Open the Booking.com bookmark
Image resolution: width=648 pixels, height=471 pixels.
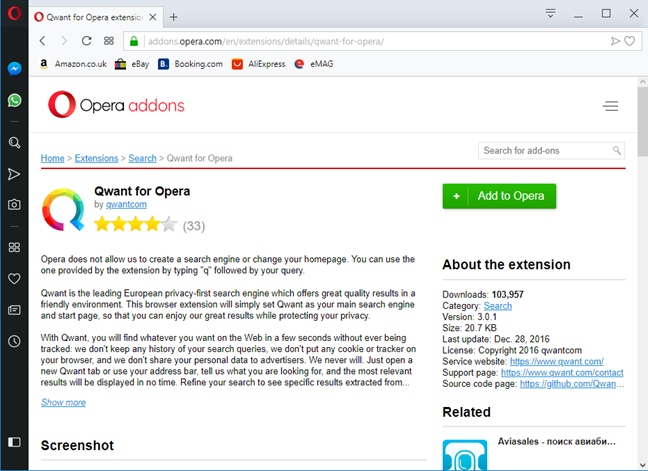pos(191,64)
